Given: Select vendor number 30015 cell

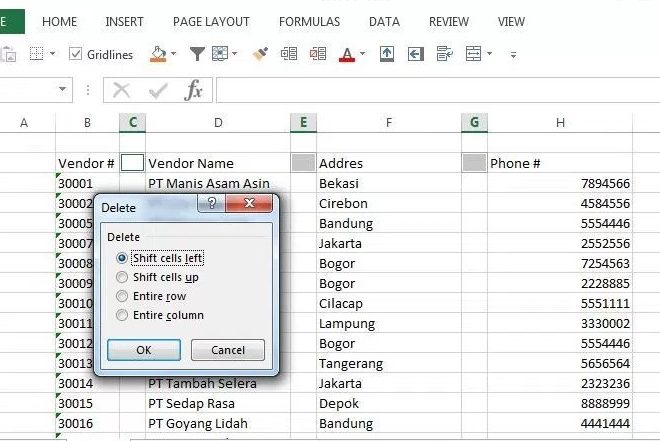Looking at the screenshot, I should [88, 404].
